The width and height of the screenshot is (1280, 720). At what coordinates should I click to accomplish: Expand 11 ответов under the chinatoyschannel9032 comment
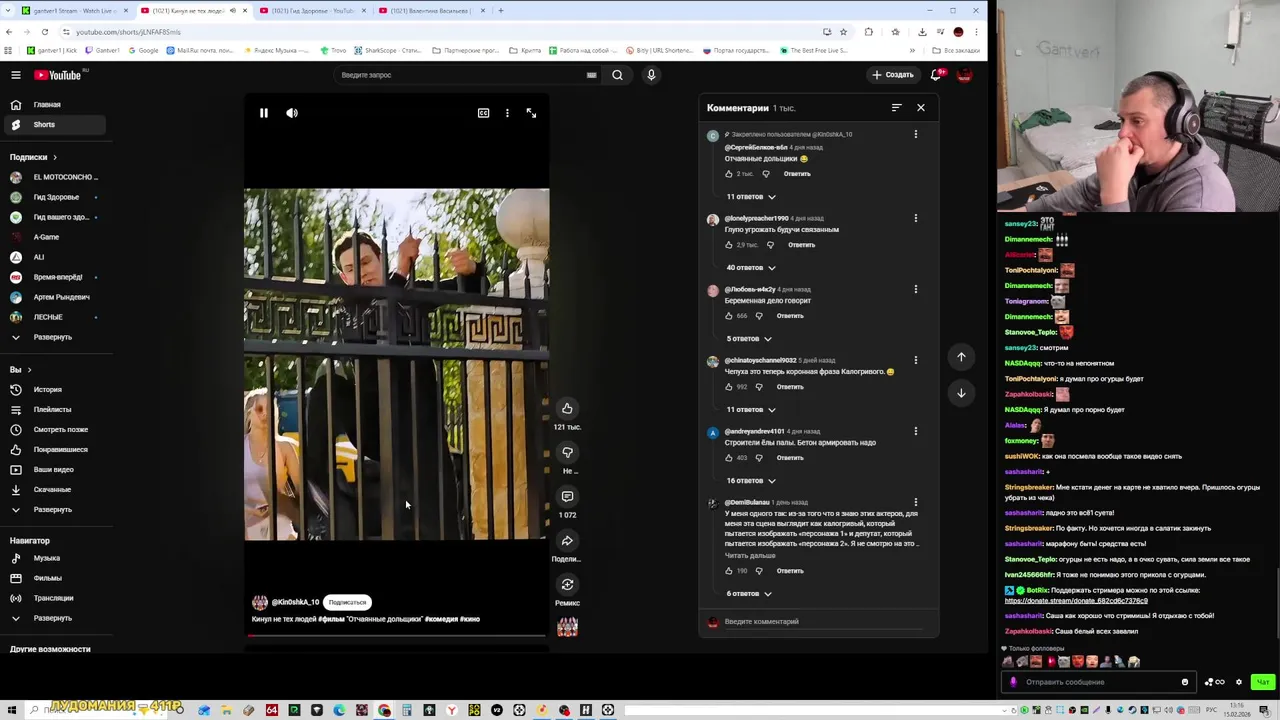(x=751, y=410)
